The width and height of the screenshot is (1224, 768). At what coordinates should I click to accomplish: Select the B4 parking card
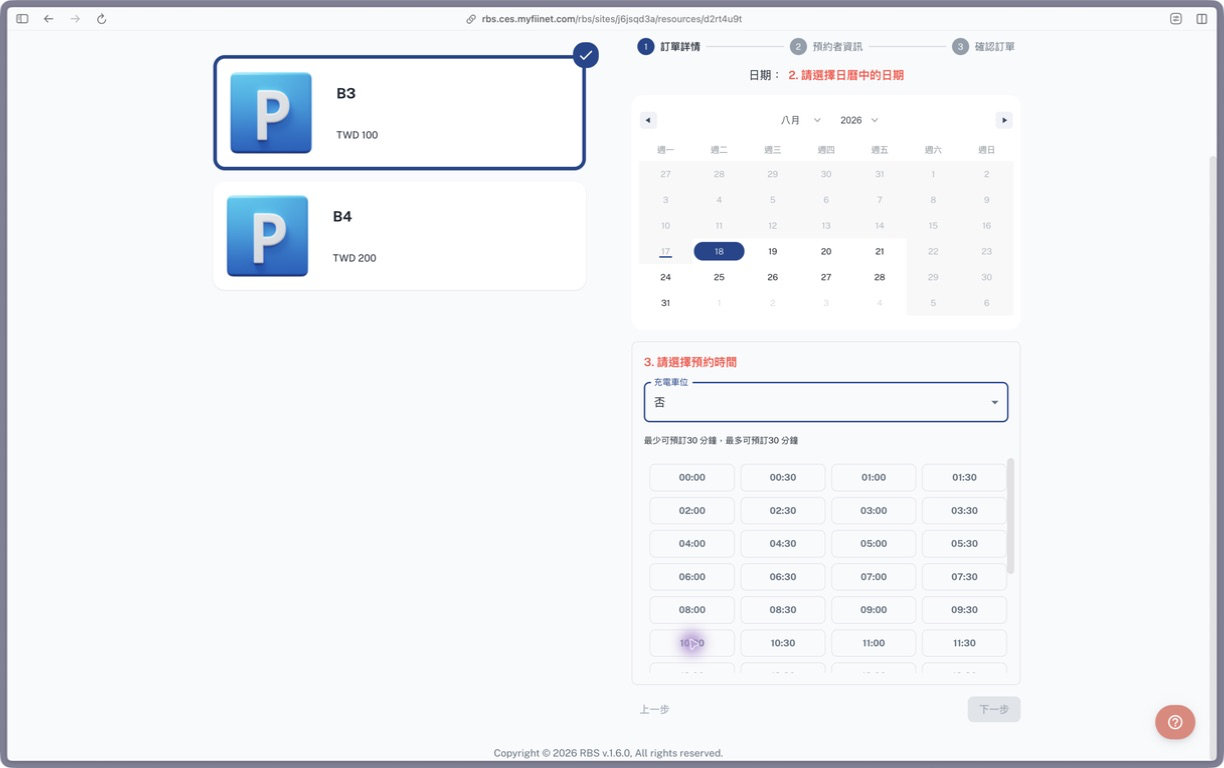[x=399, y=236]
